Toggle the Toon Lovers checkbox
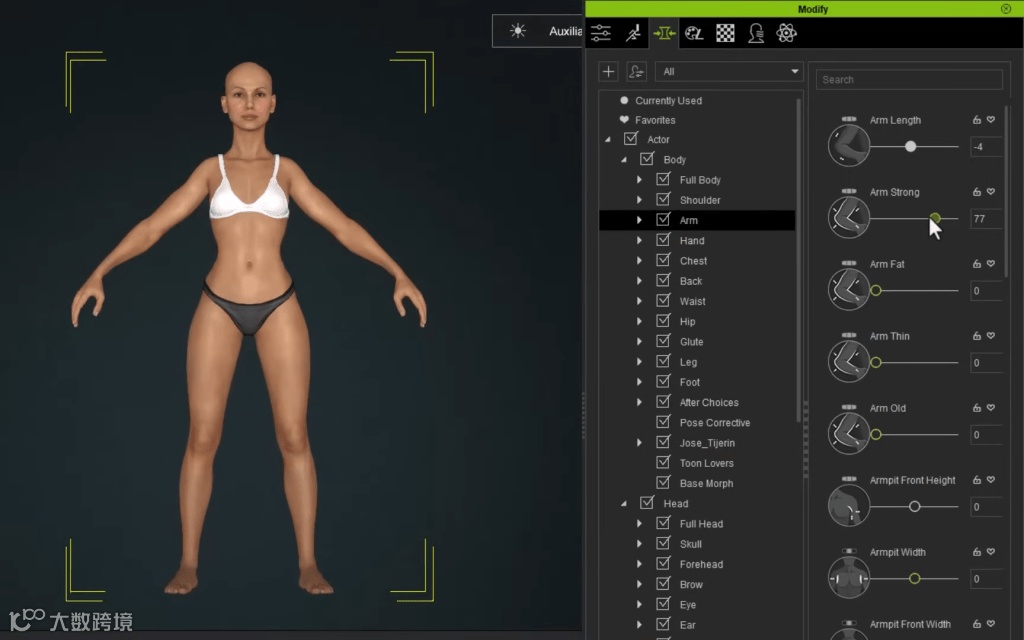1024x640 pixels. tap(663, 462)
